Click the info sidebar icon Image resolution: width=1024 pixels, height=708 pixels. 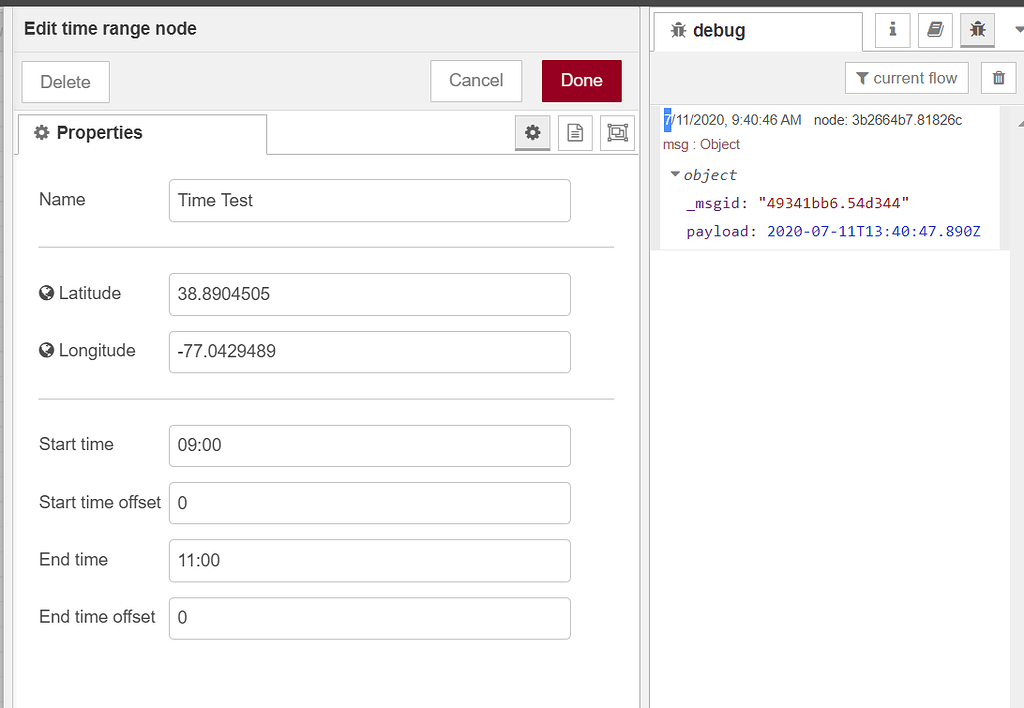click(891, 30)
